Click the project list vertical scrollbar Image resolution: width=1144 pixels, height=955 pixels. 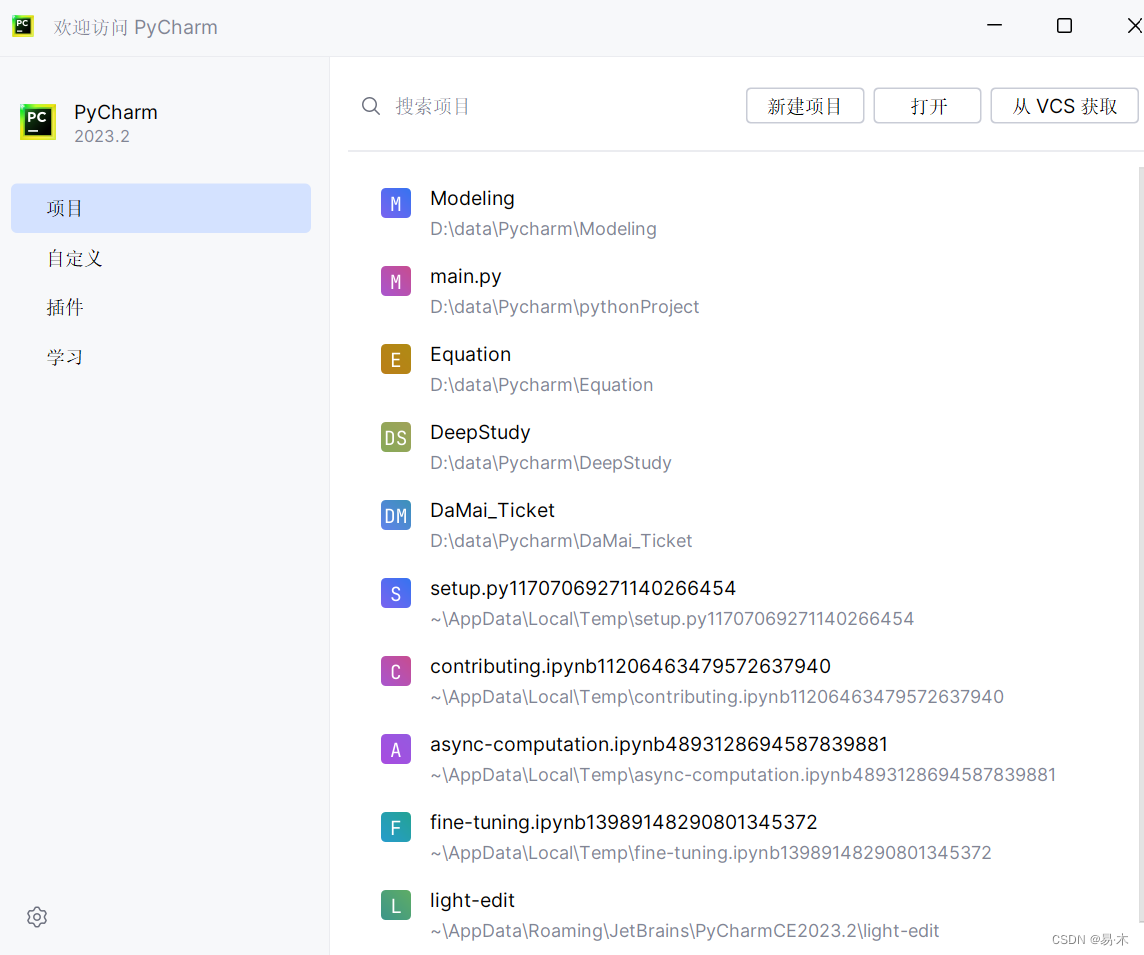(1141, 544)
